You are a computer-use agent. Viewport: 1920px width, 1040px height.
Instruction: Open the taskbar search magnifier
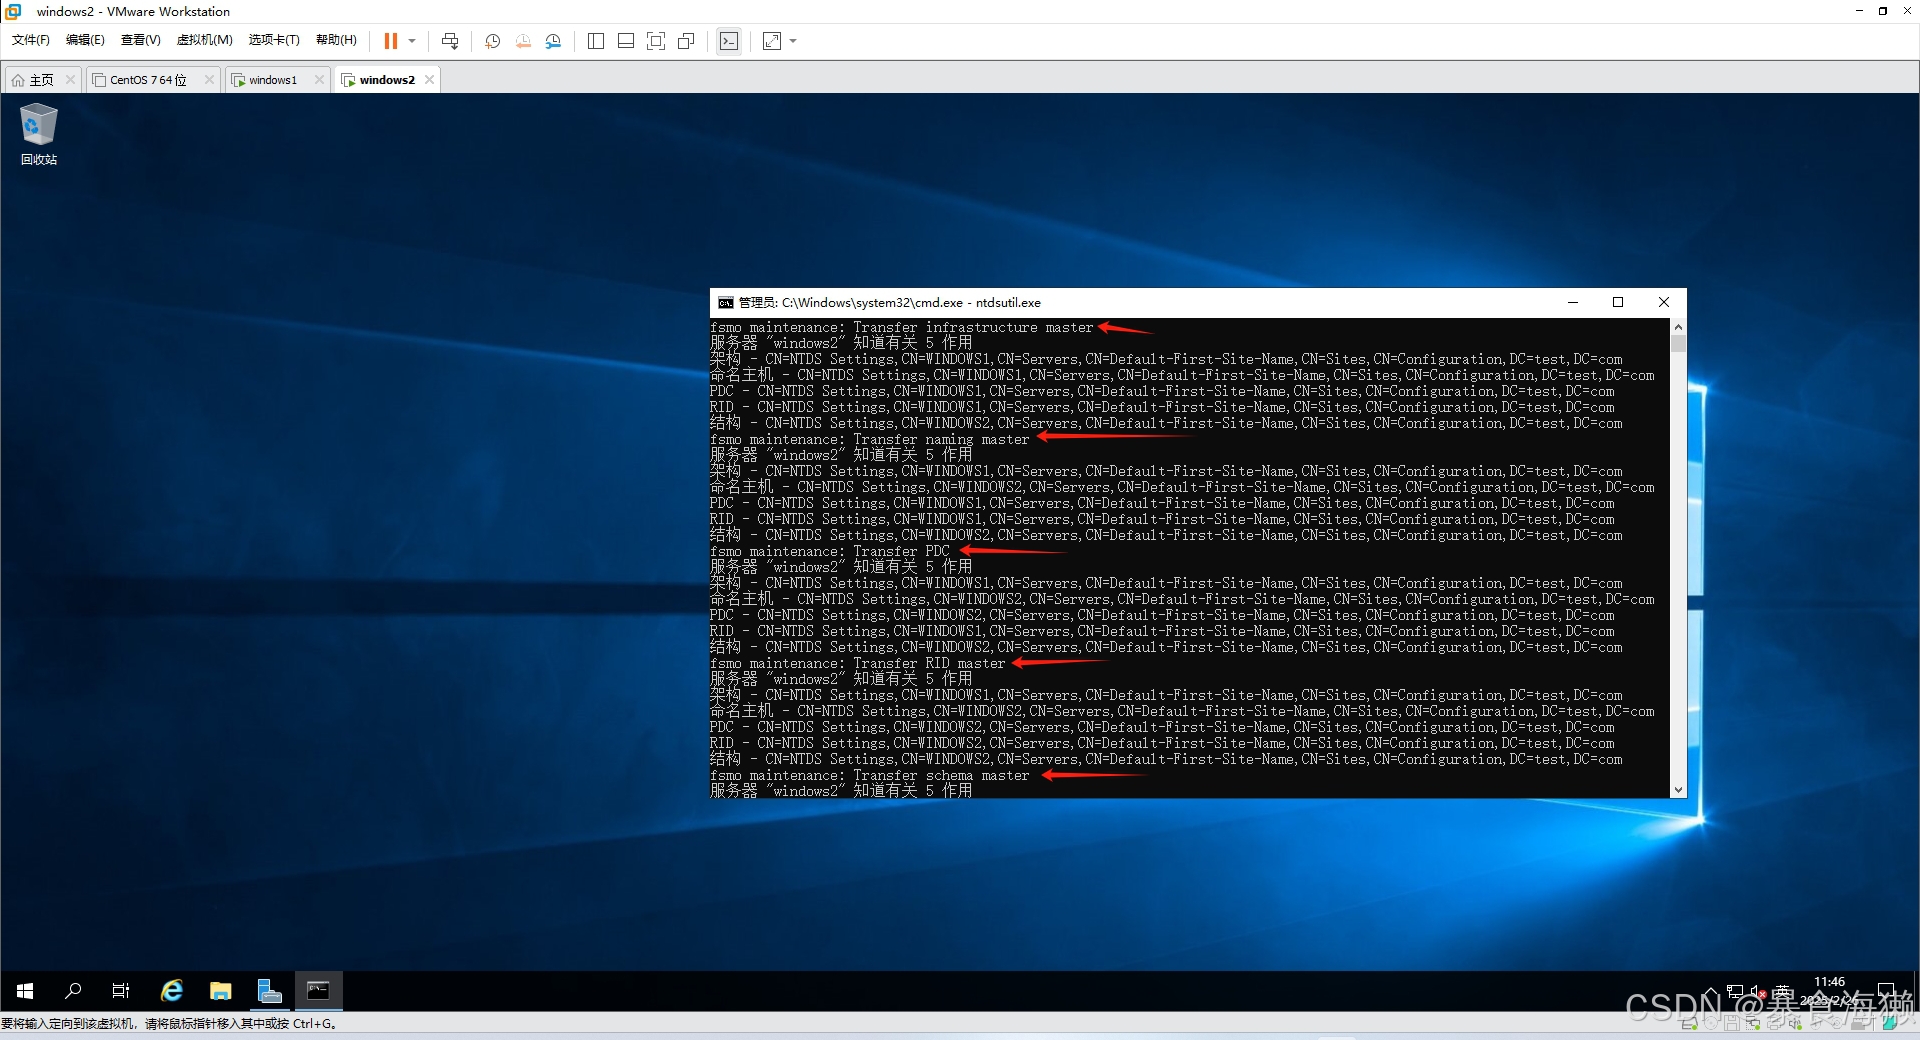pyautogui.click(x=73, y=991)
